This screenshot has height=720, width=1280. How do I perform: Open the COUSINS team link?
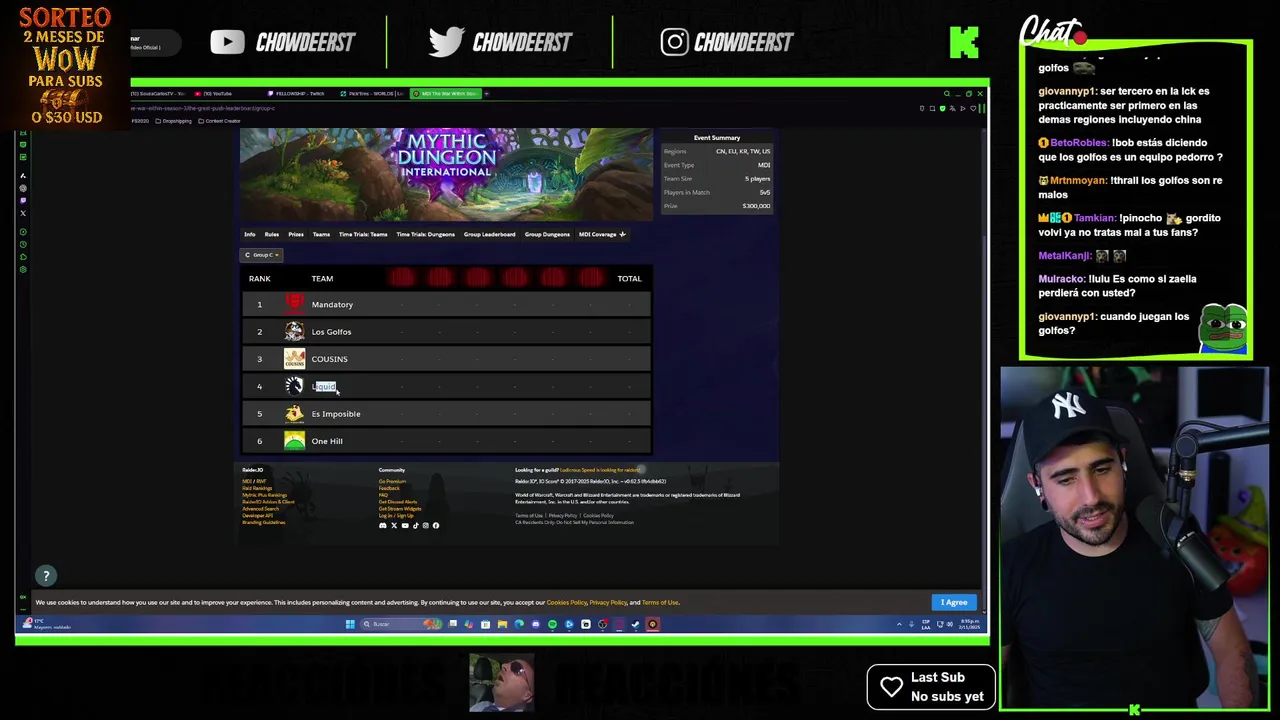[329, 359]
